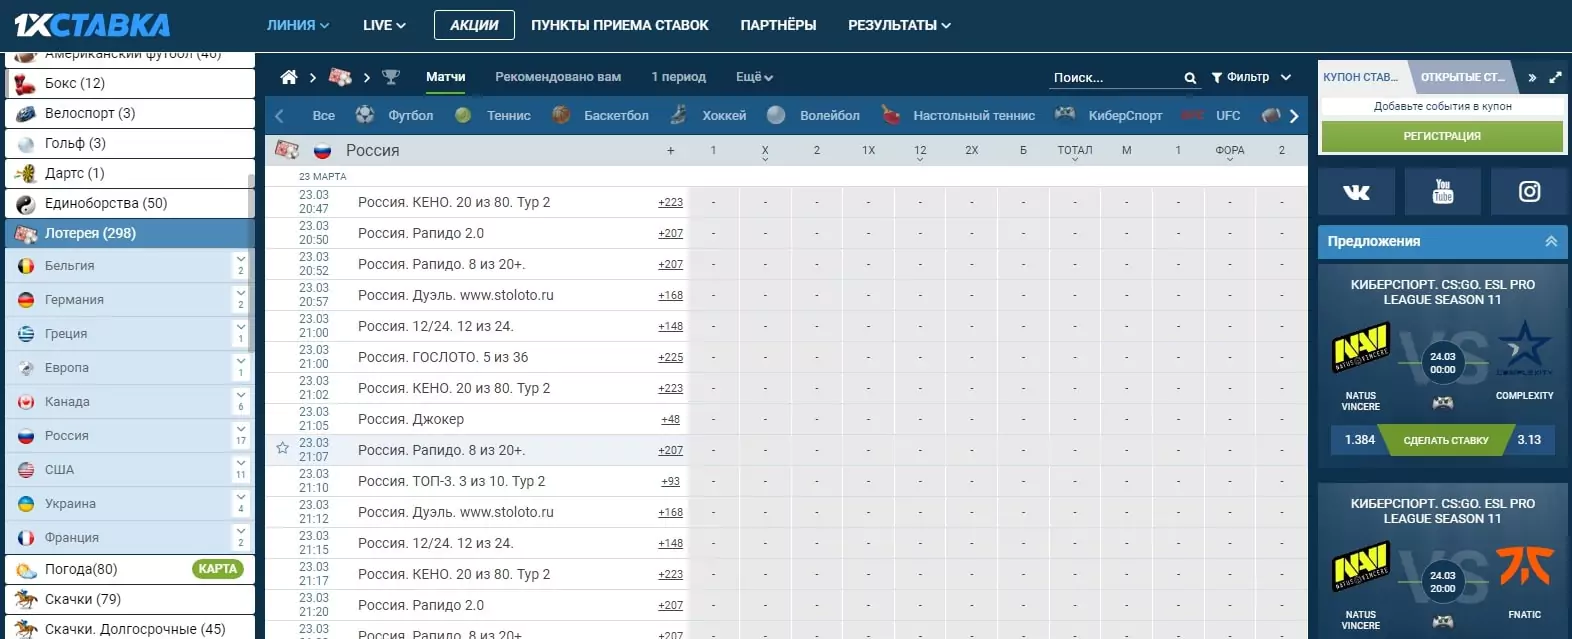
Task: Expand the bet slip to fullscreen
Action: click(1555, 77)
